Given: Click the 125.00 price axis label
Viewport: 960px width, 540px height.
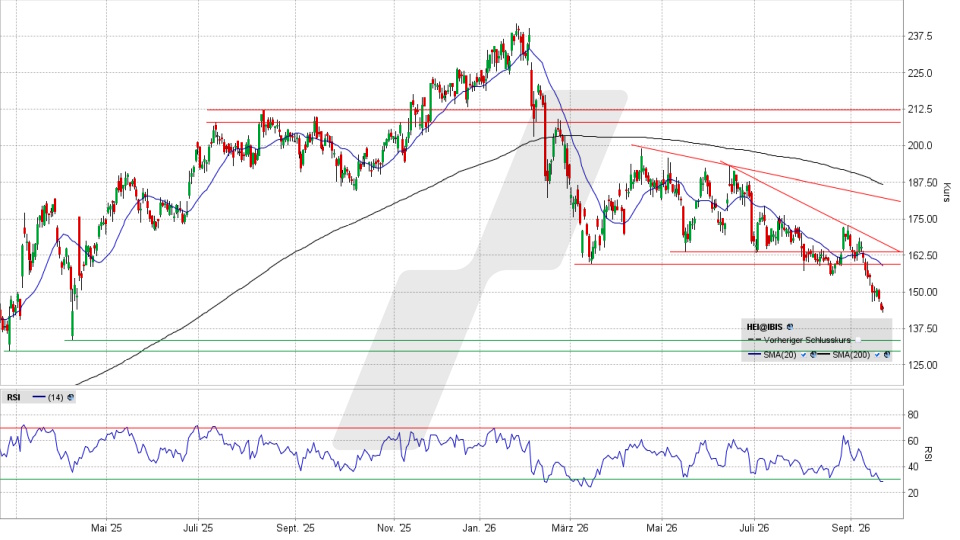Looking at the screenshot, I should coord(922,365).
